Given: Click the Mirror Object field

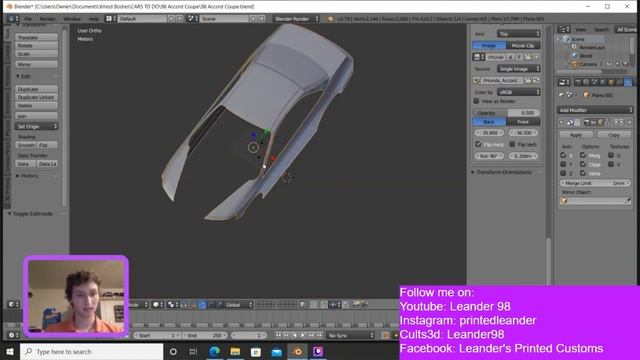Looking at the screenshot, I should pyautogui.click(x=595, y=201).
